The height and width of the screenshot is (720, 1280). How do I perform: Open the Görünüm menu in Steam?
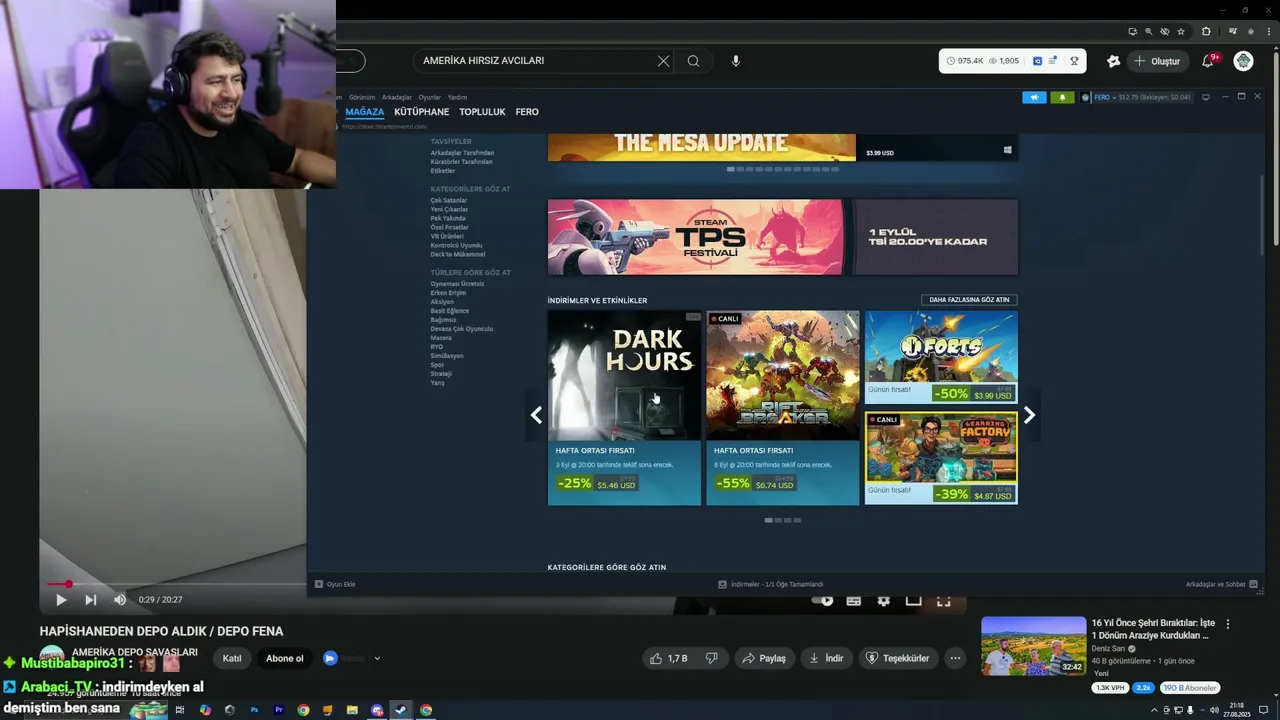tap(362, 97)
